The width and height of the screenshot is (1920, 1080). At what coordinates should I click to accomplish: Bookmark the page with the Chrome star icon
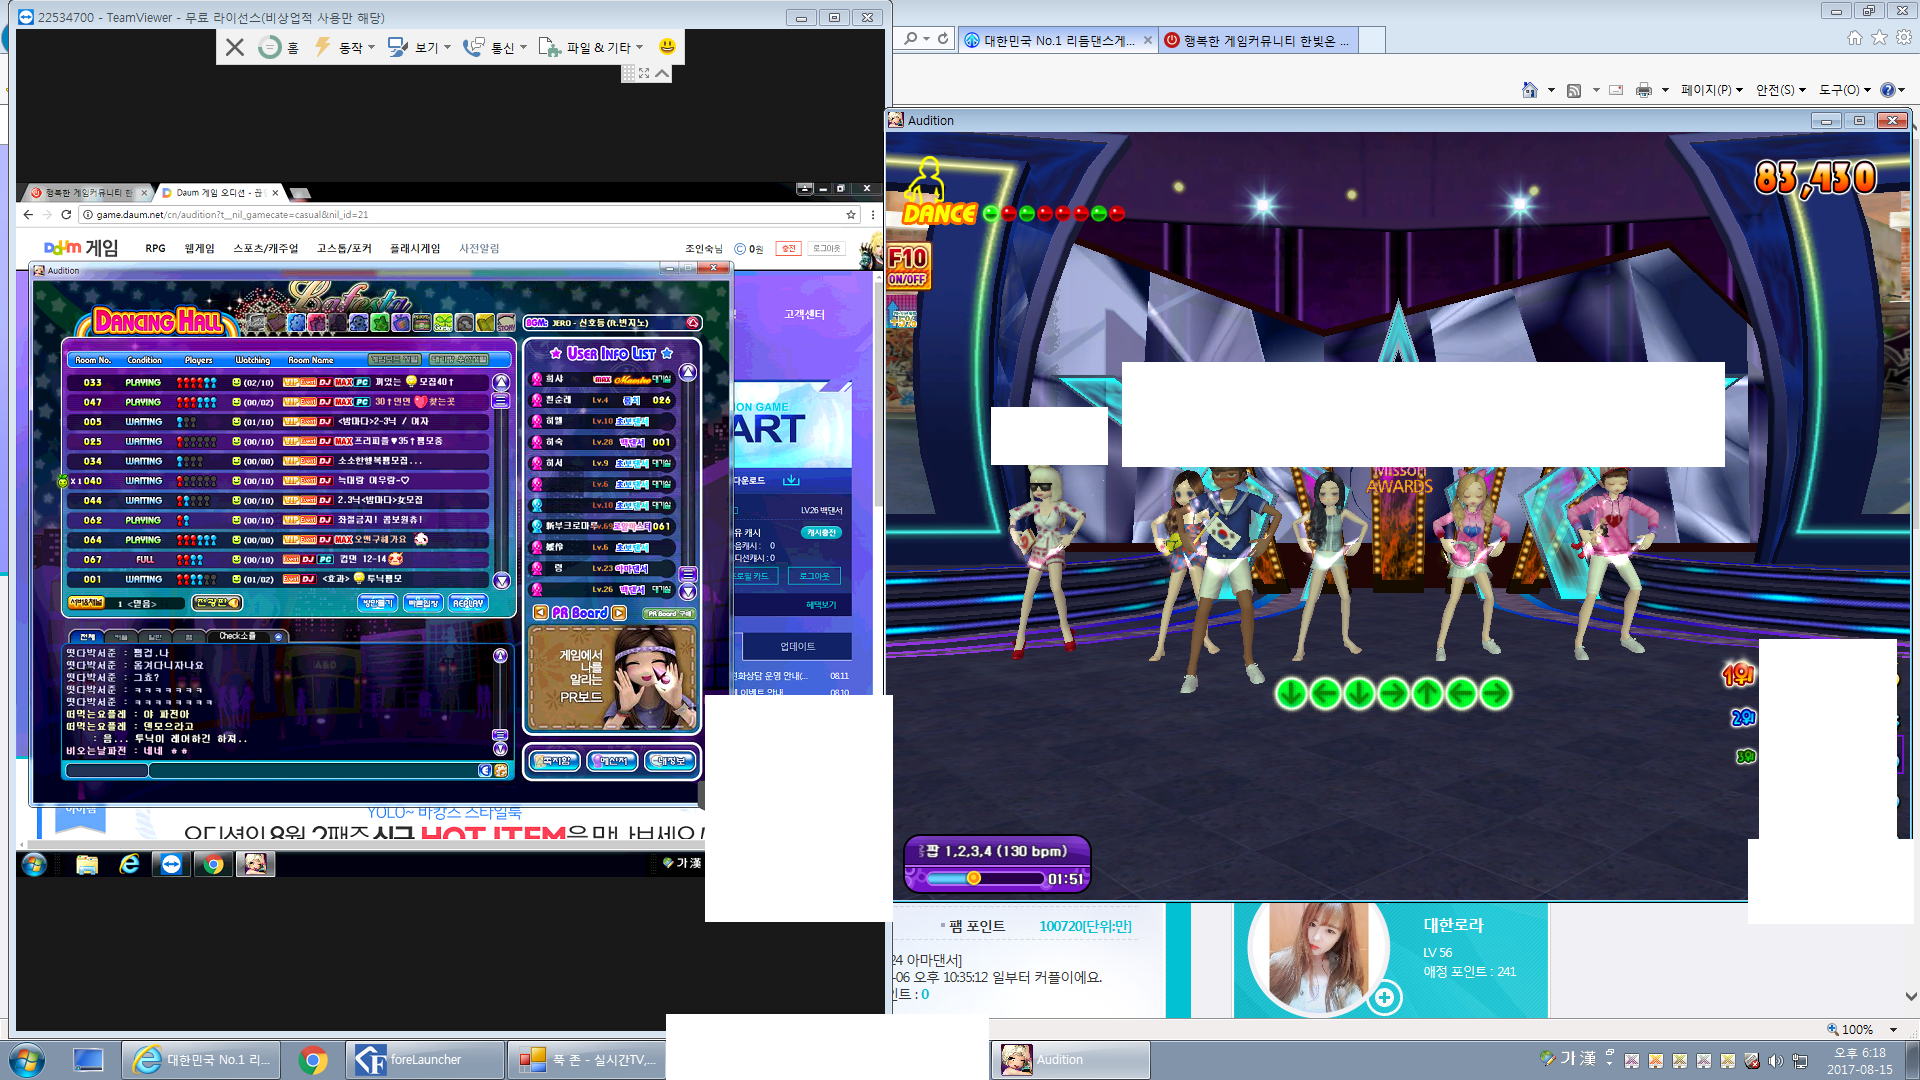pyautogui.click(x=851, y=214)
